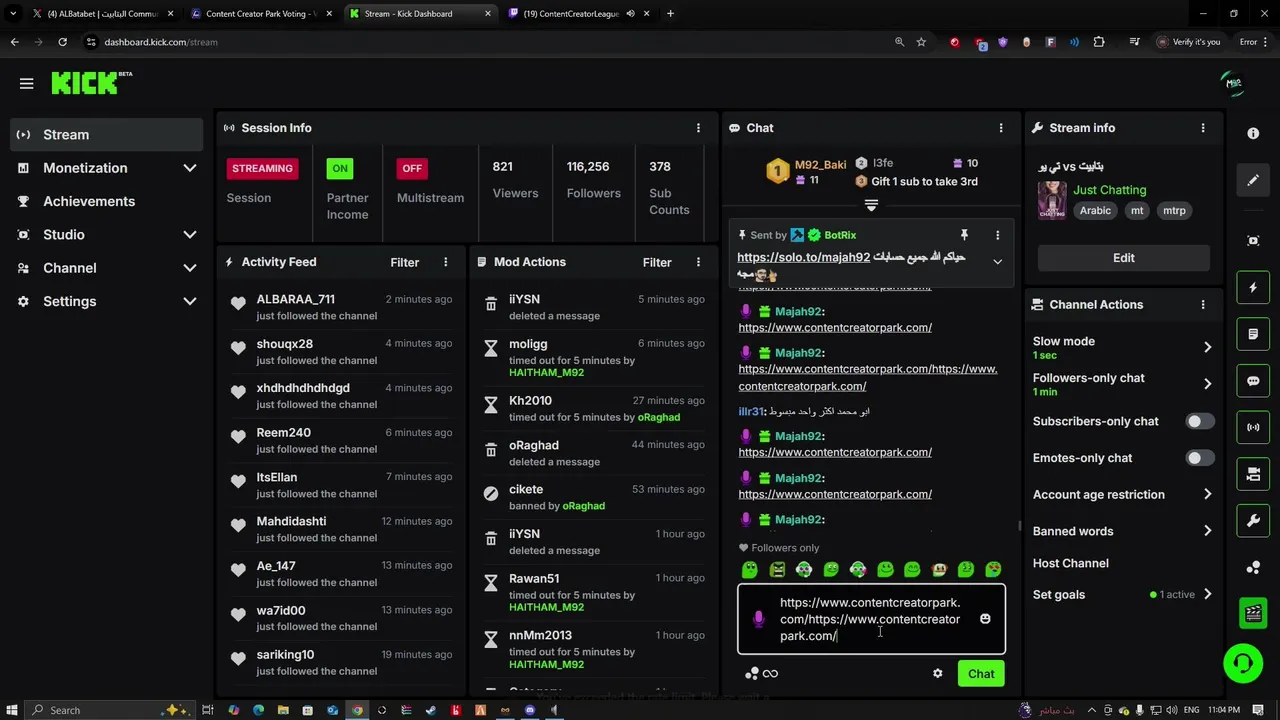Click the green clapperboard clip icon

pos(1253,613)
